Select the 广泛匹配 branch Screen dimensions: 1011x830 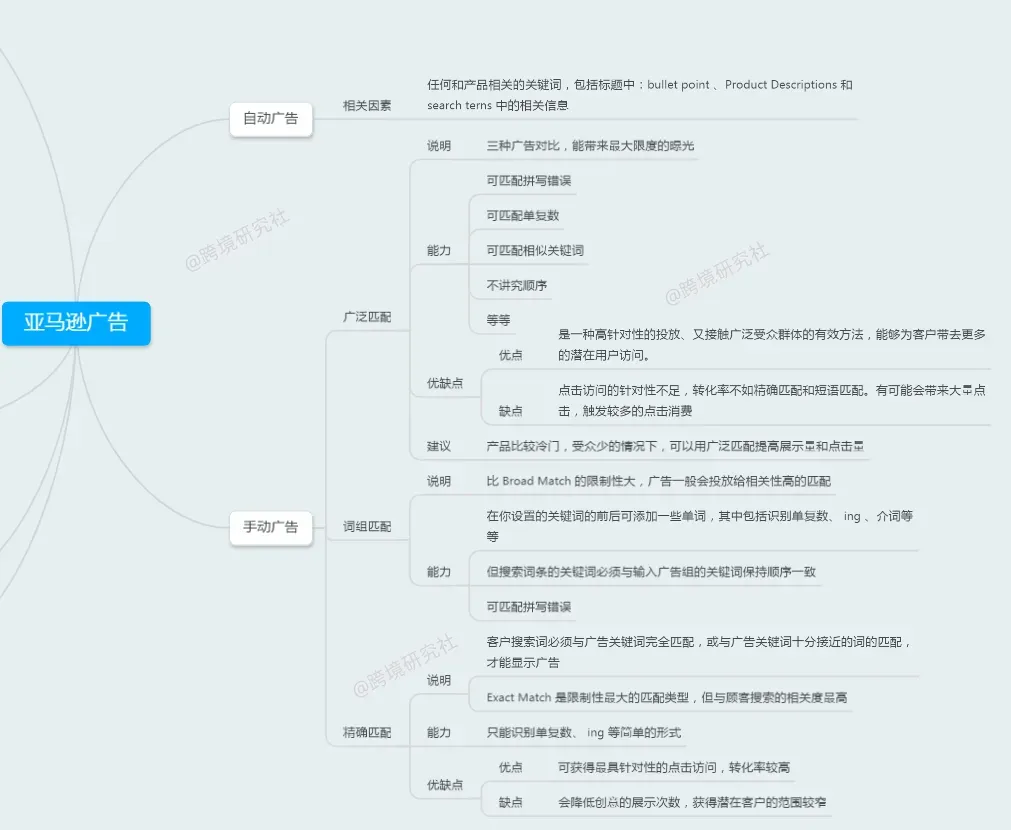pyautogui.click(x=367, y=317)
